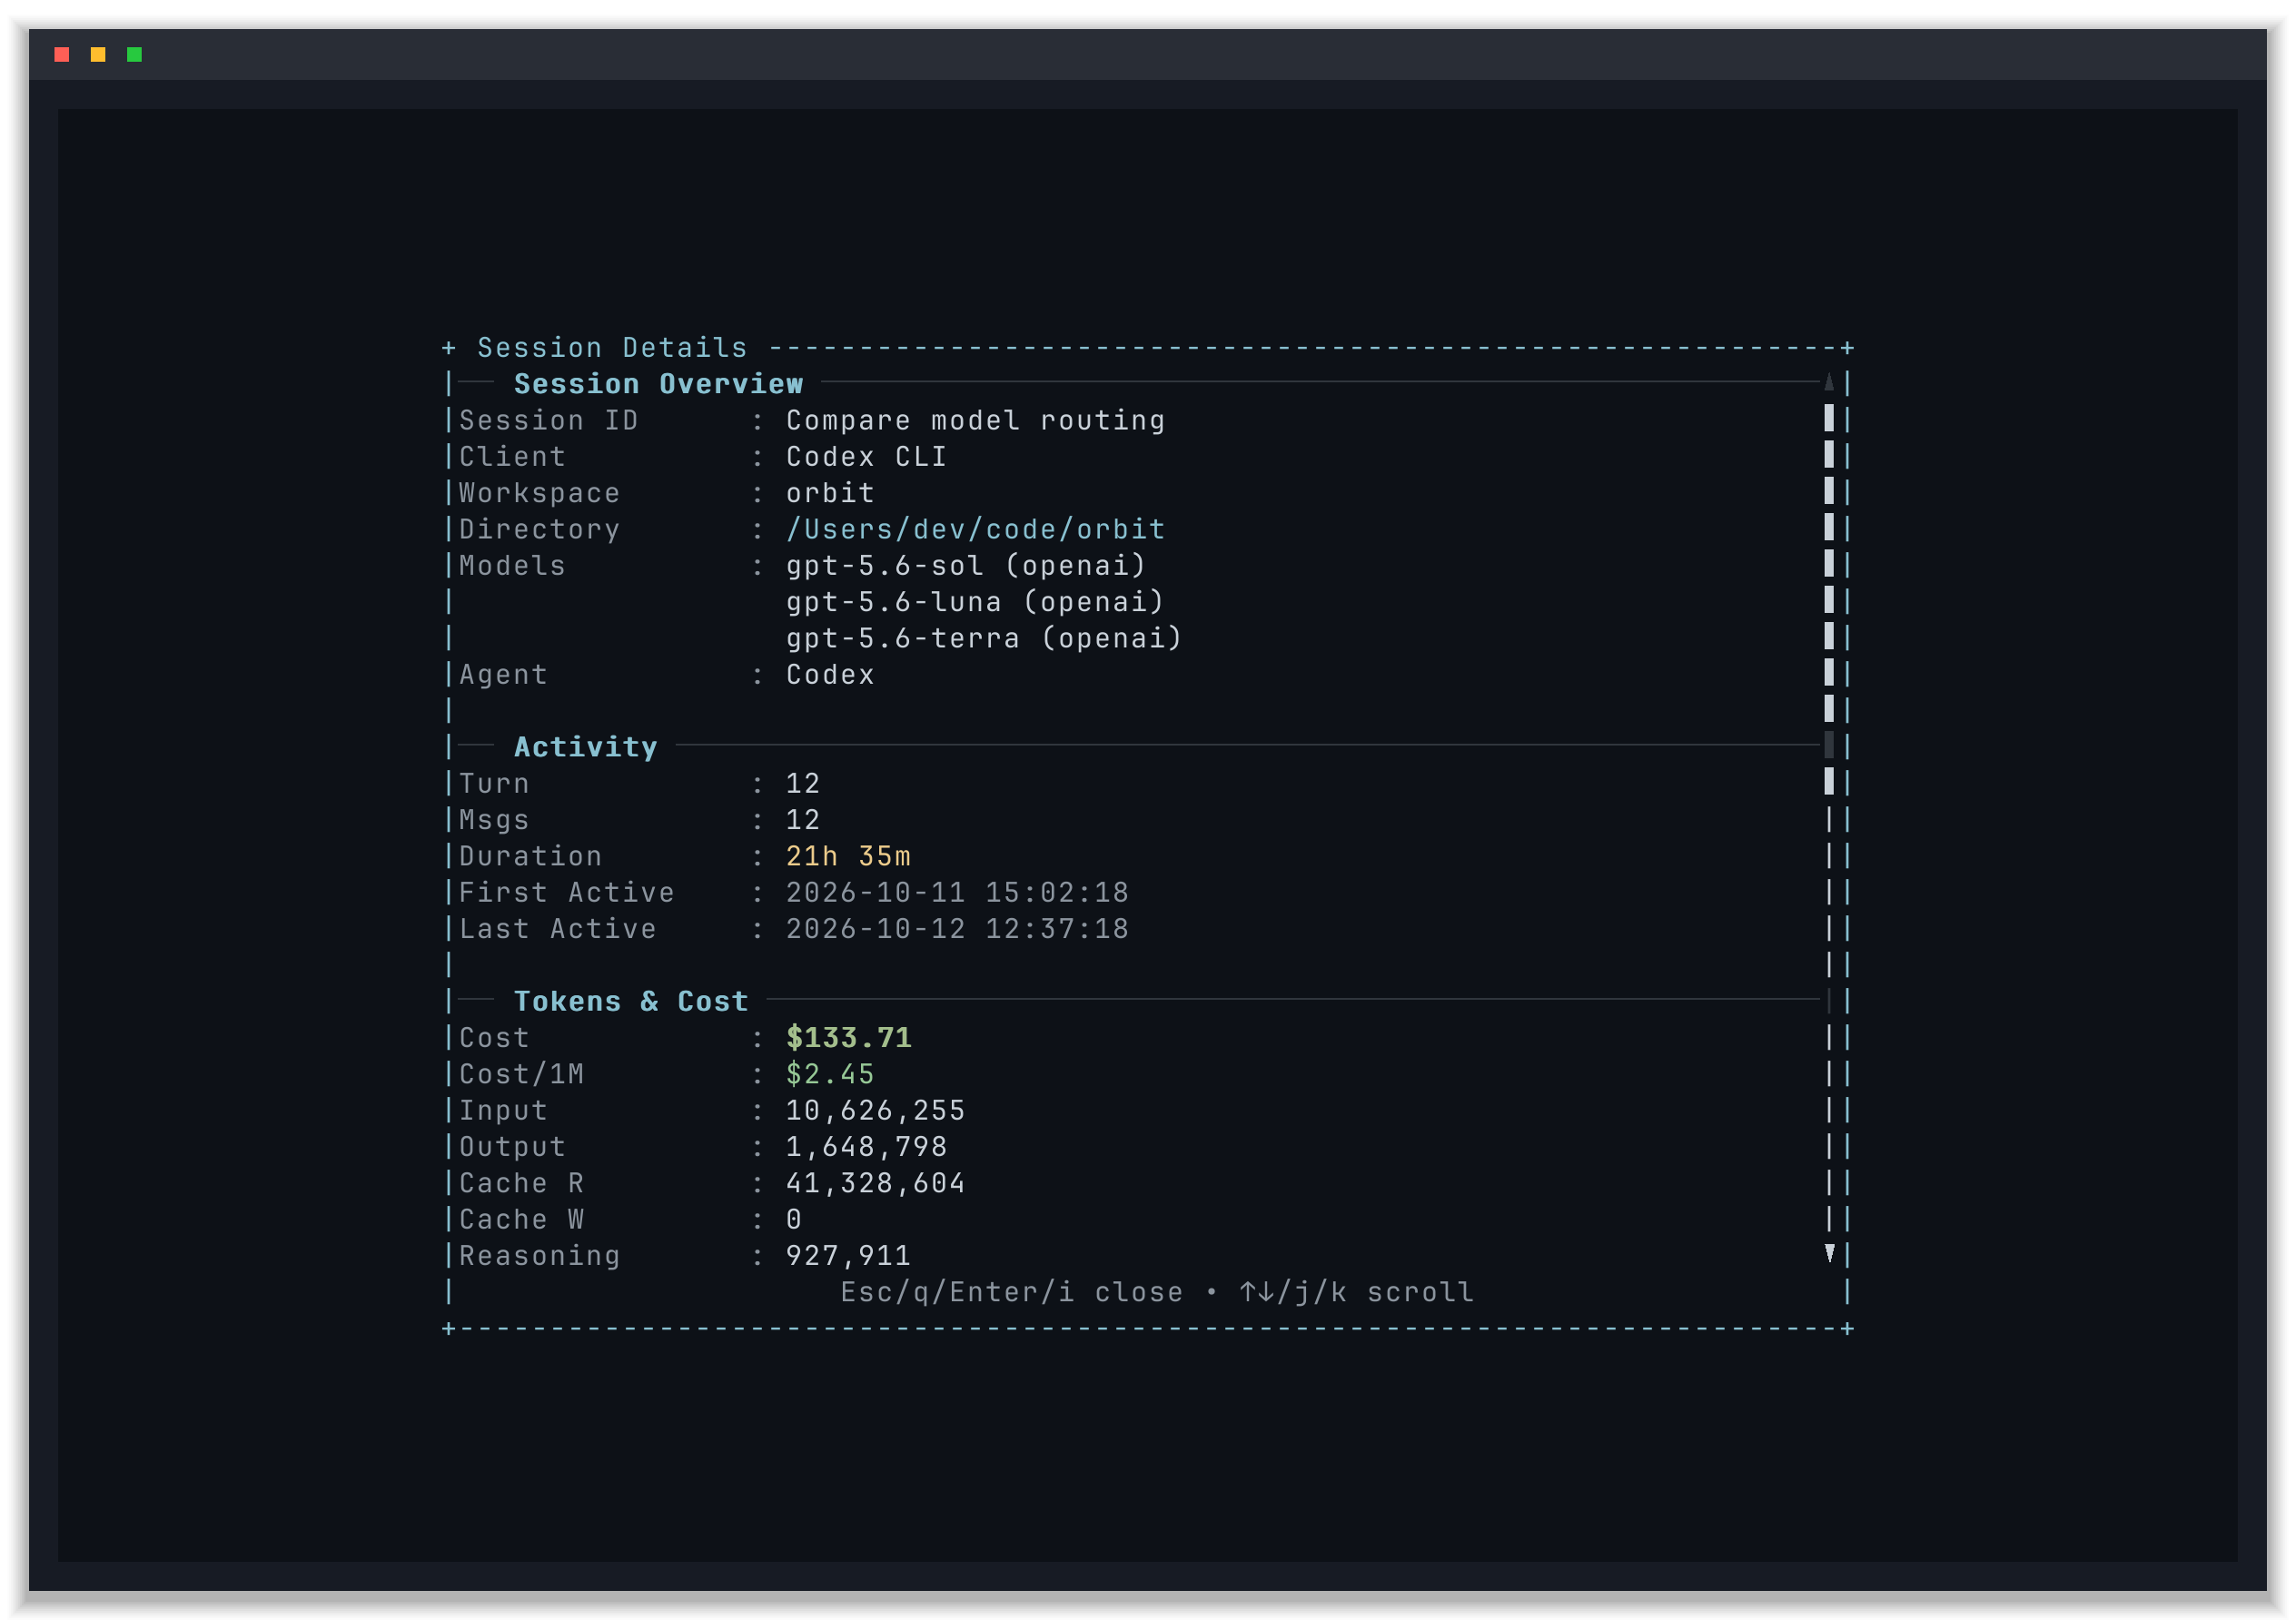Click the green maximize window button
The height and width of the screenshot is (1620, 2296).
point(134,54)
